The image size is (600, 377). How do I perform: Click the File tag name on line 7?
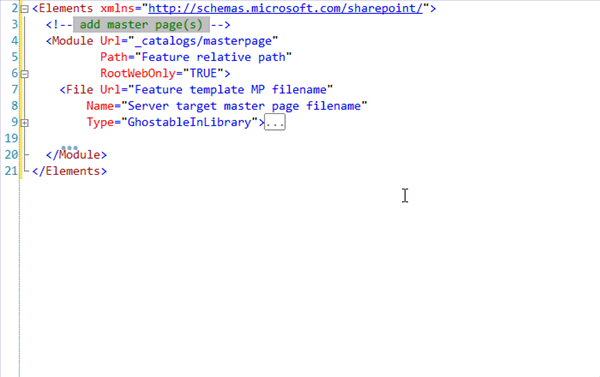click(x=79, y=90)
